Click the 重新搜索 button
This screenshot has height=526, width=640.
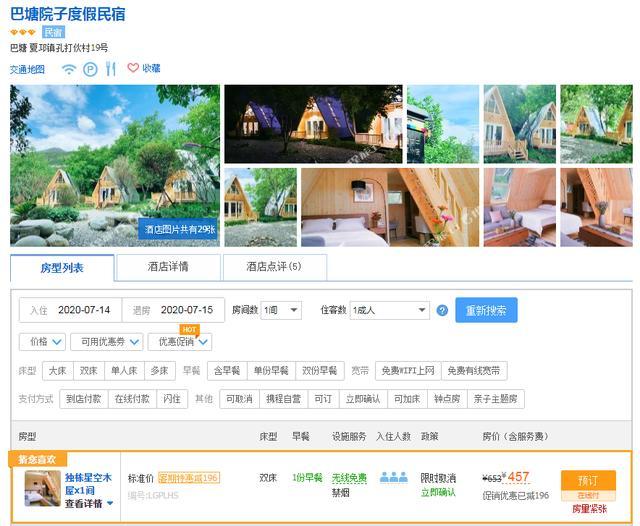click(x=486, y=310)
